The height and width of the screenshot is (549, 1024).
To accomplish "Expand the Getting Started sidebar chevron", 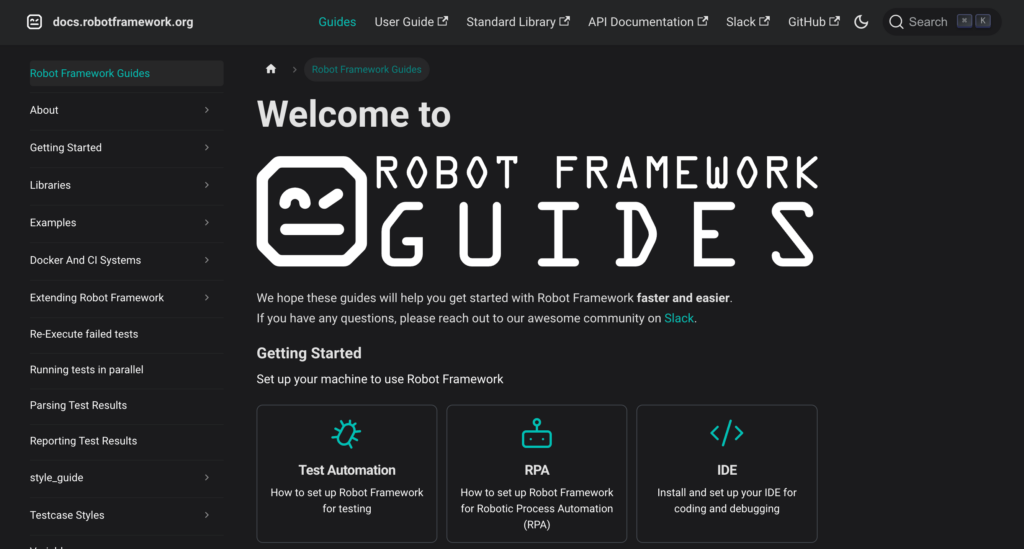I will (206, 148).
